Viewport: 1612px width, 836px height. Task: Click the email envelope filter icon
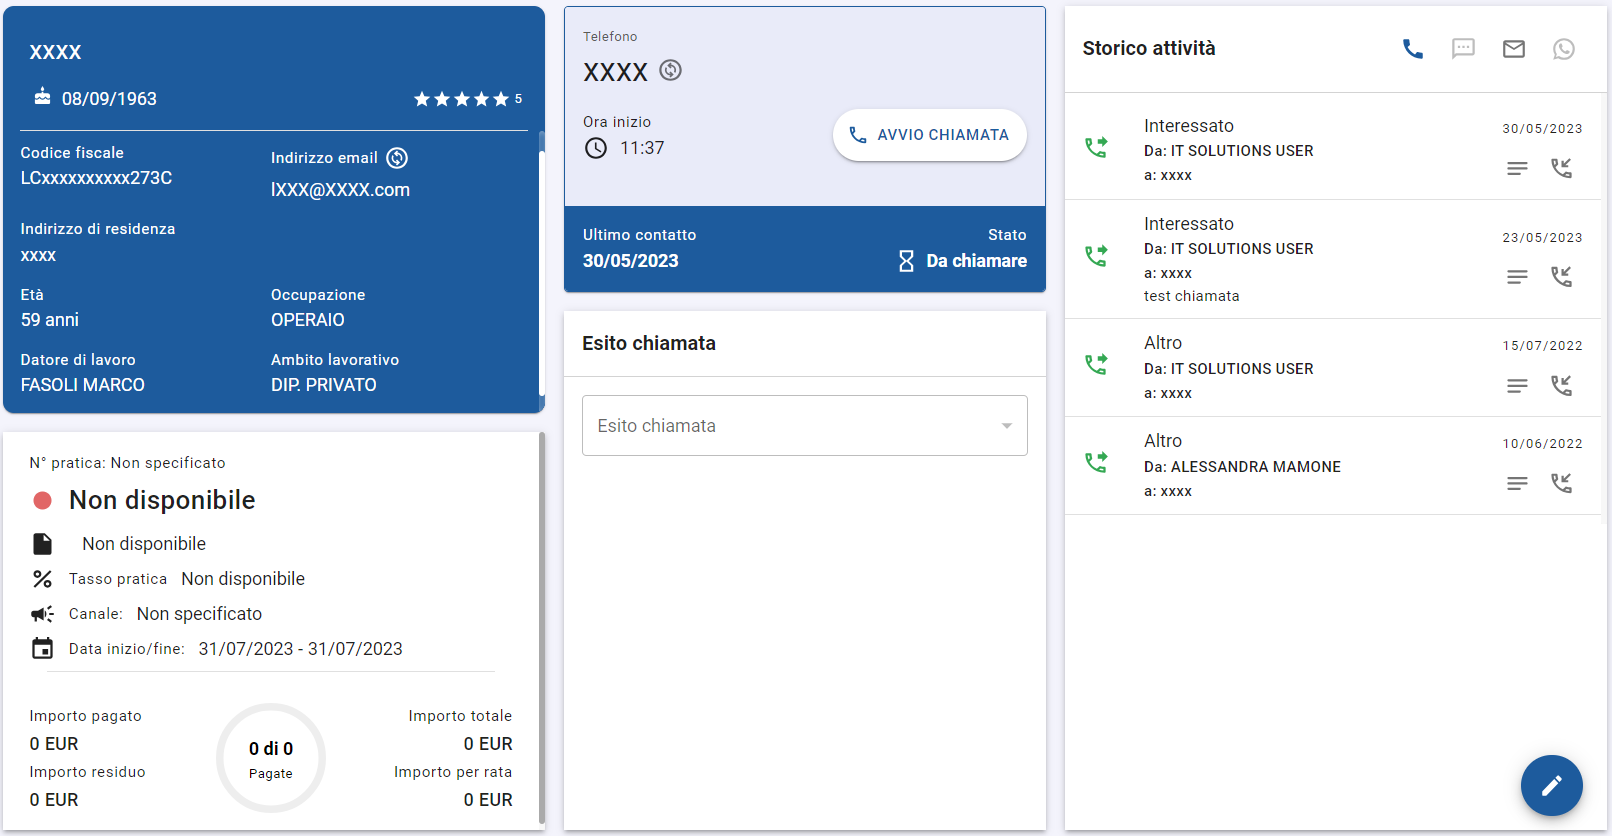tap(1513, 49)
